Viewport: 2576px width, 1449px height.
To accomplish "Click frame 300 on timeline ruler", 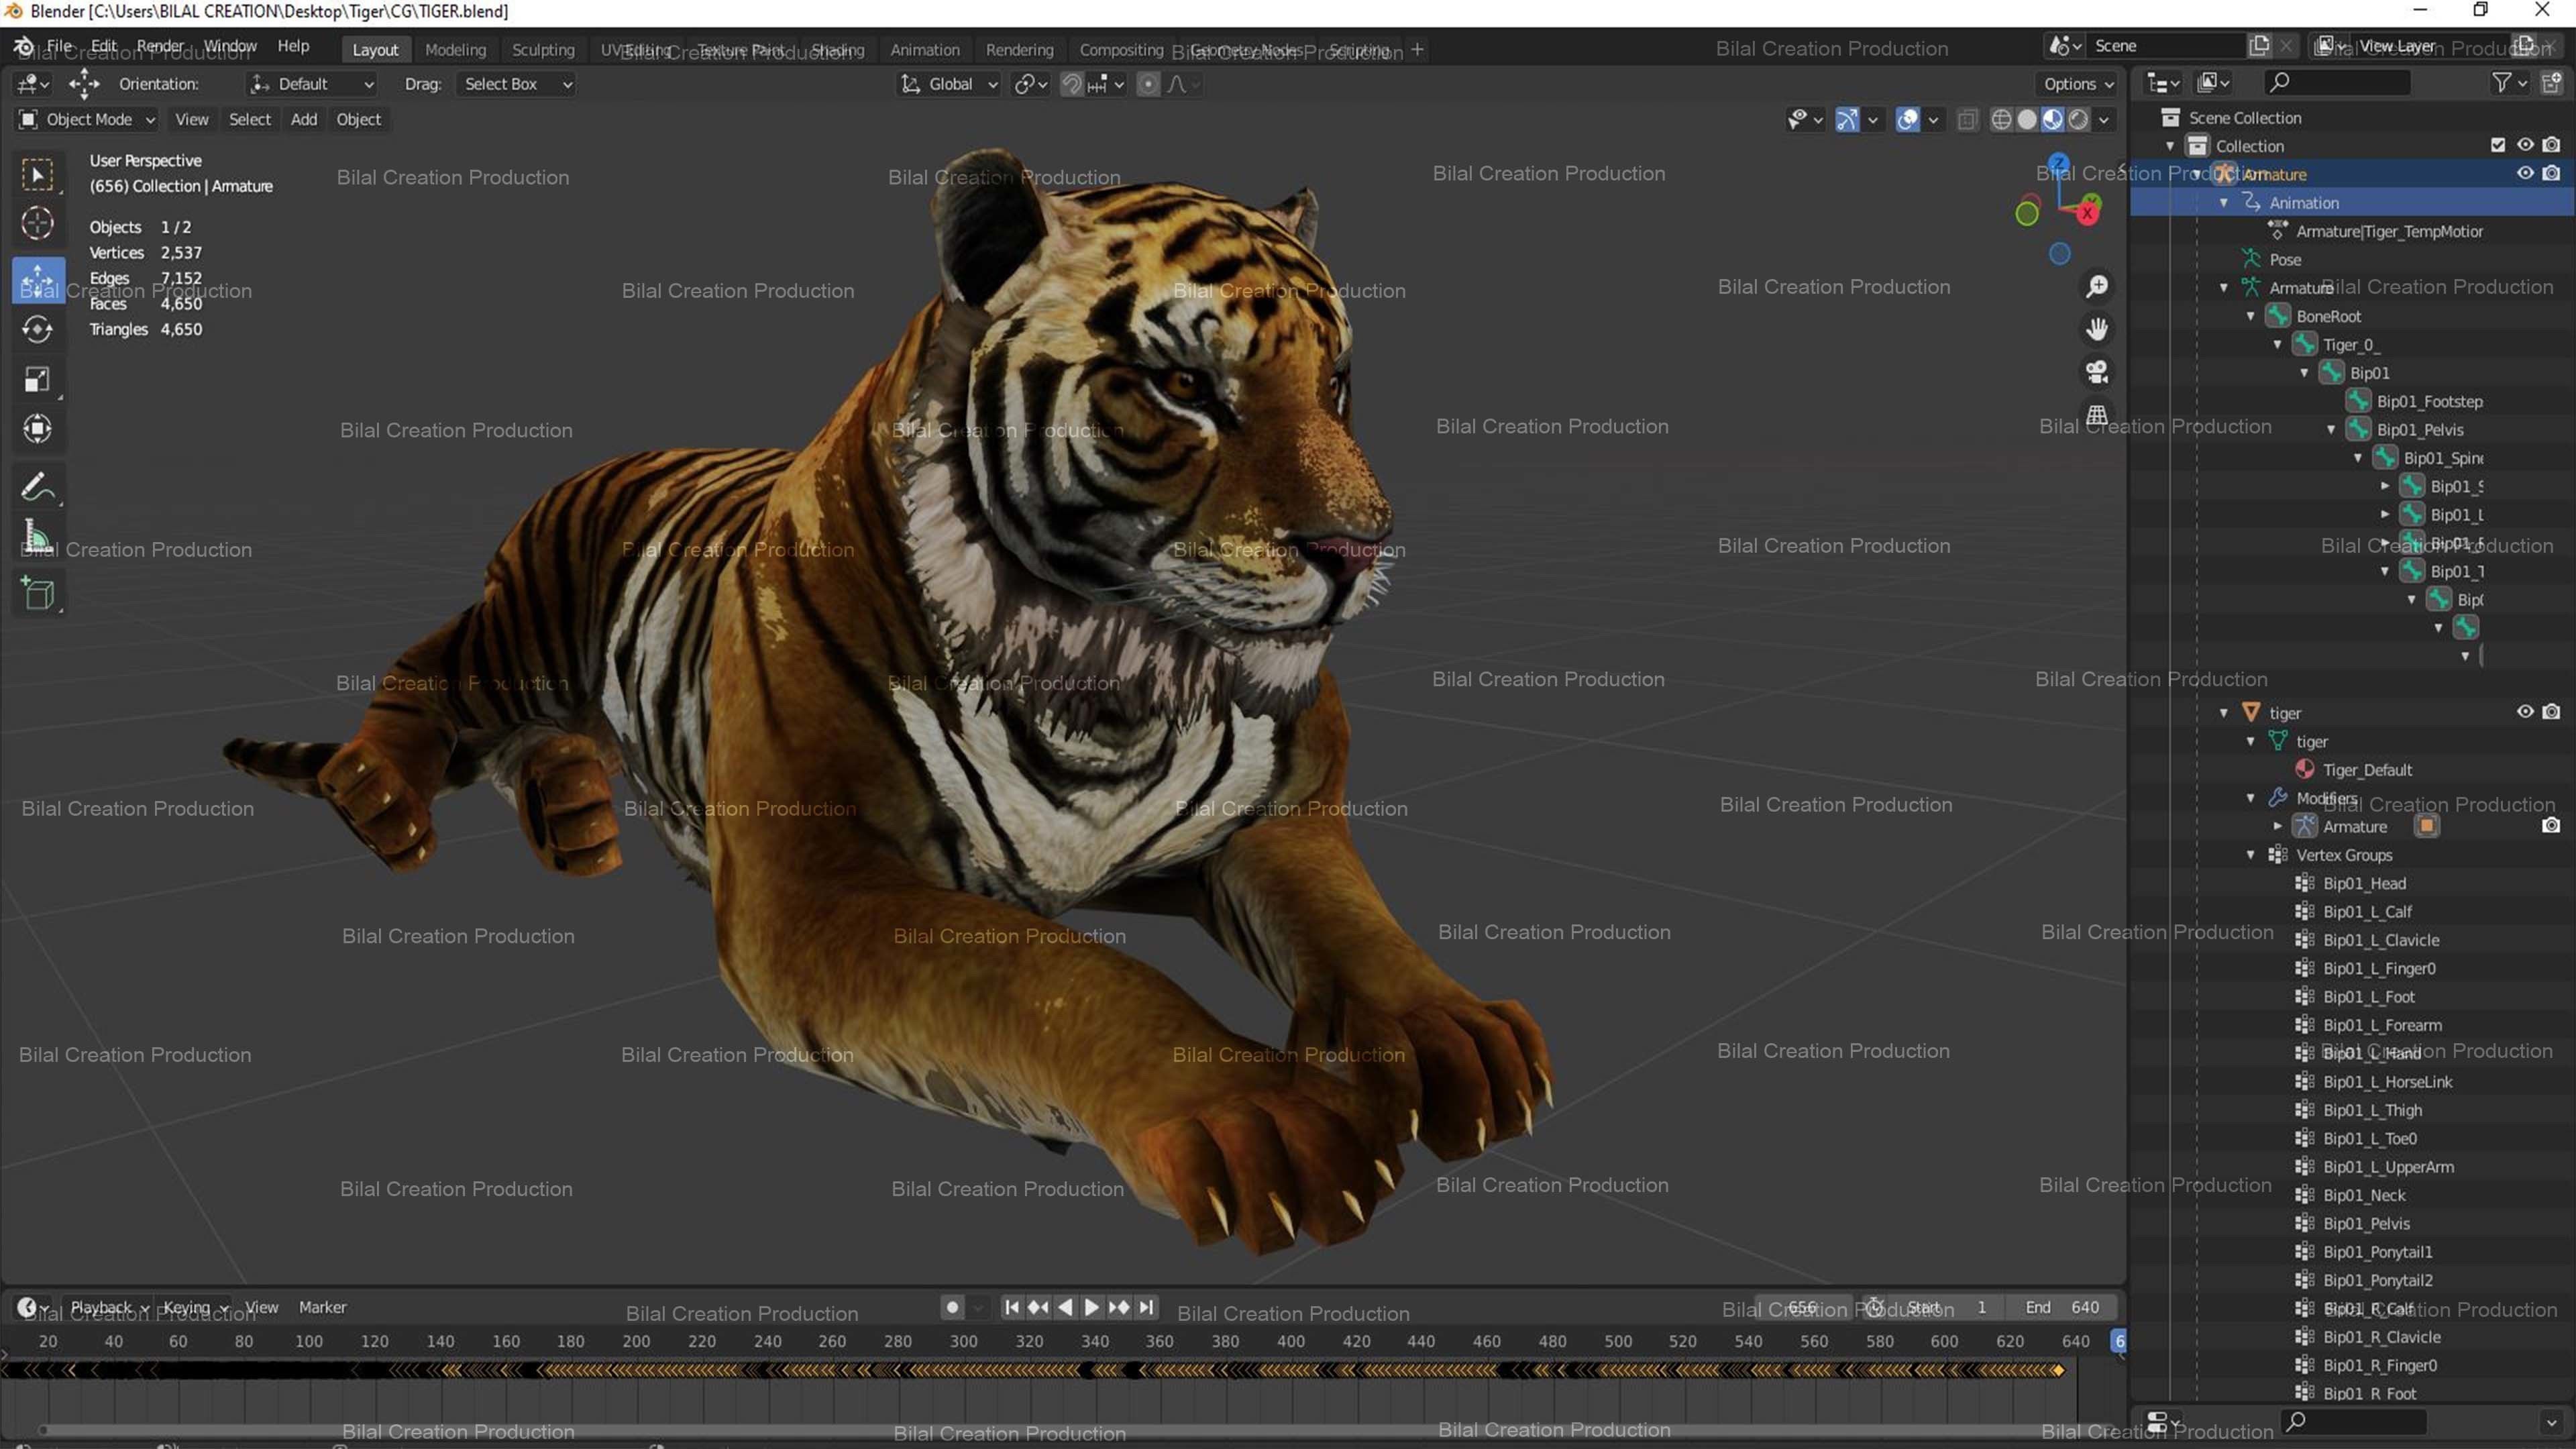I will tap(963, 1341).
